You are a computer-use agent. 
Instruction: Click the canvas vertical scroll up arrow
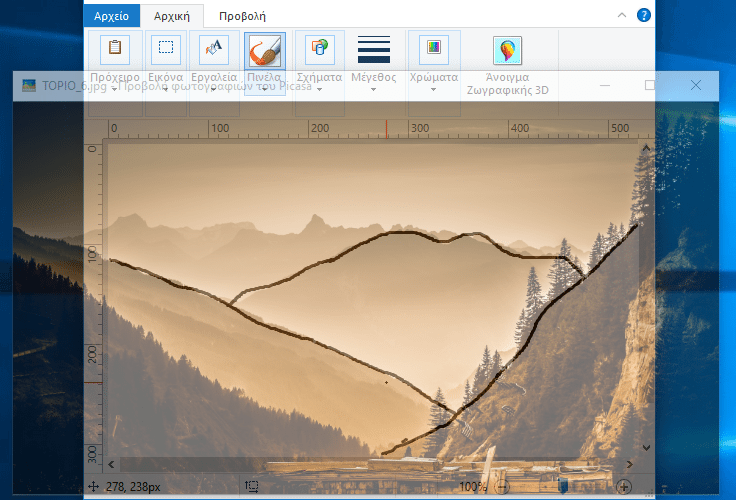click(x=646, y=148)
